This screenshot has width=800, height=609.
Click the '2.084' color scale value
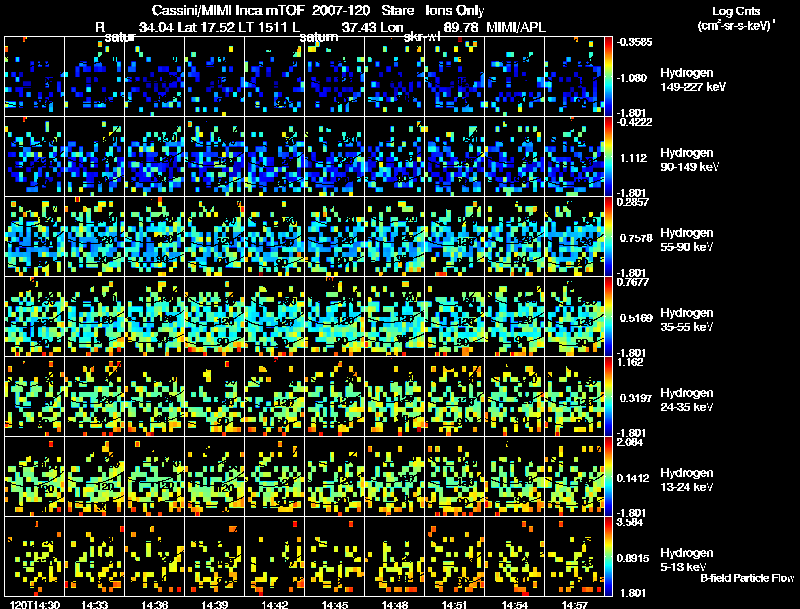tap(630, 442)
